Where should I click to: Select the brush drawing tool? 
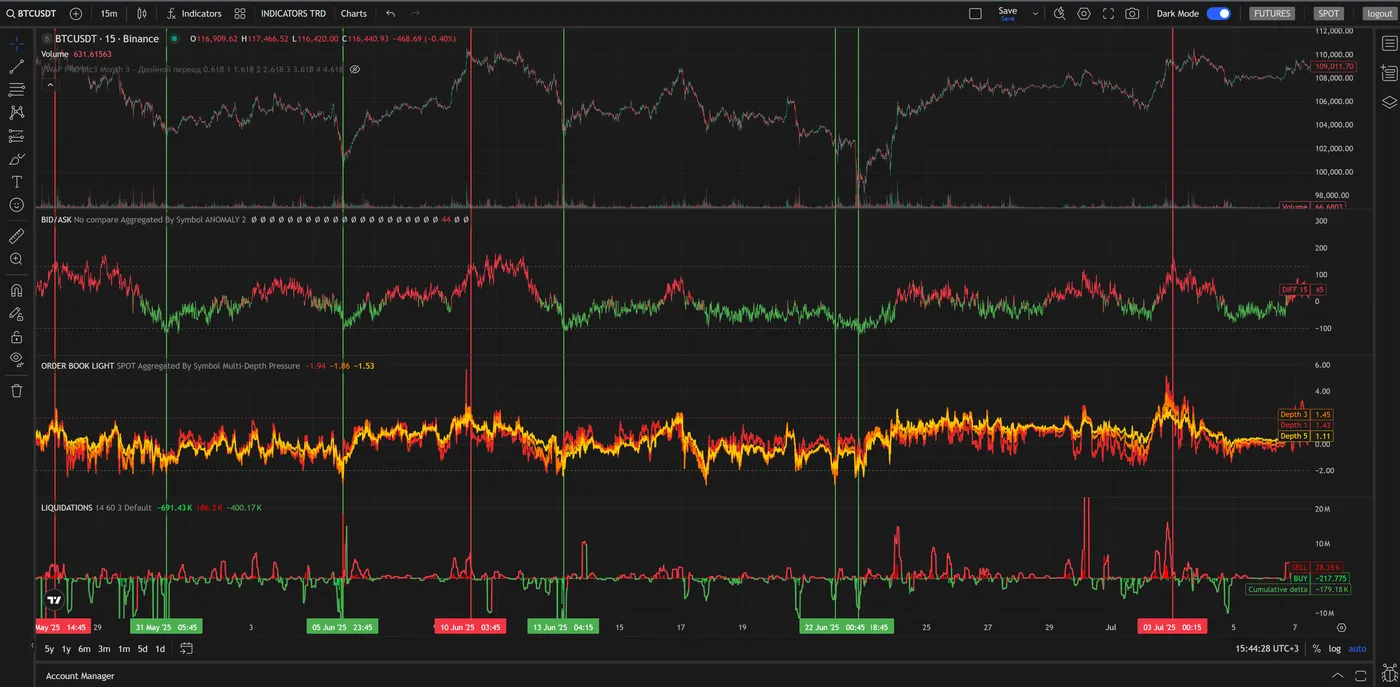point(16,159)
